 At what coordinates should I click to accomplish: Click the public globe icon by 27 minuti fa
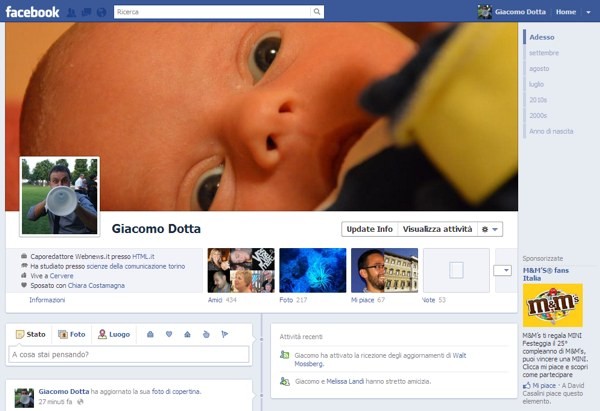click(80, 402)
